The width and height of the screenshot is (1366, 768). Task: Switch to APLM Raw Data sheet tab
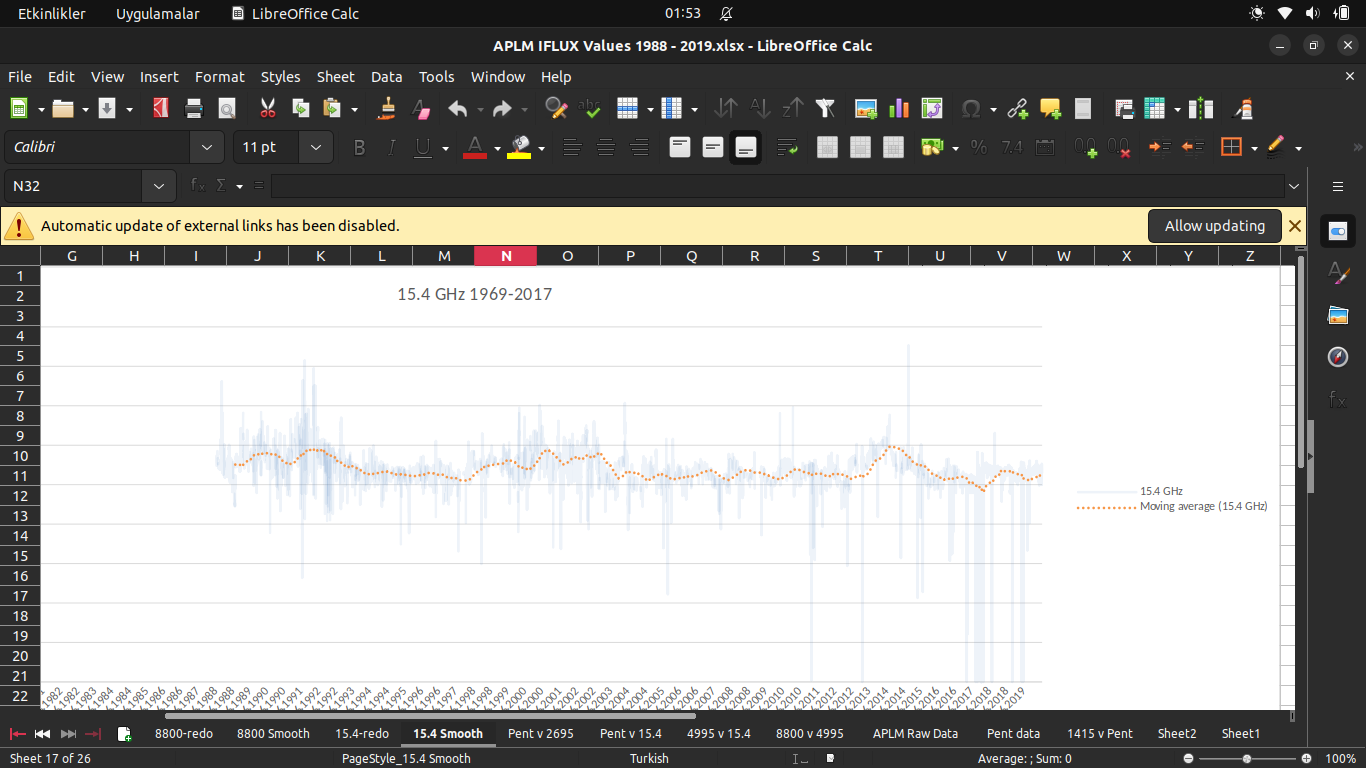[915, 733]
